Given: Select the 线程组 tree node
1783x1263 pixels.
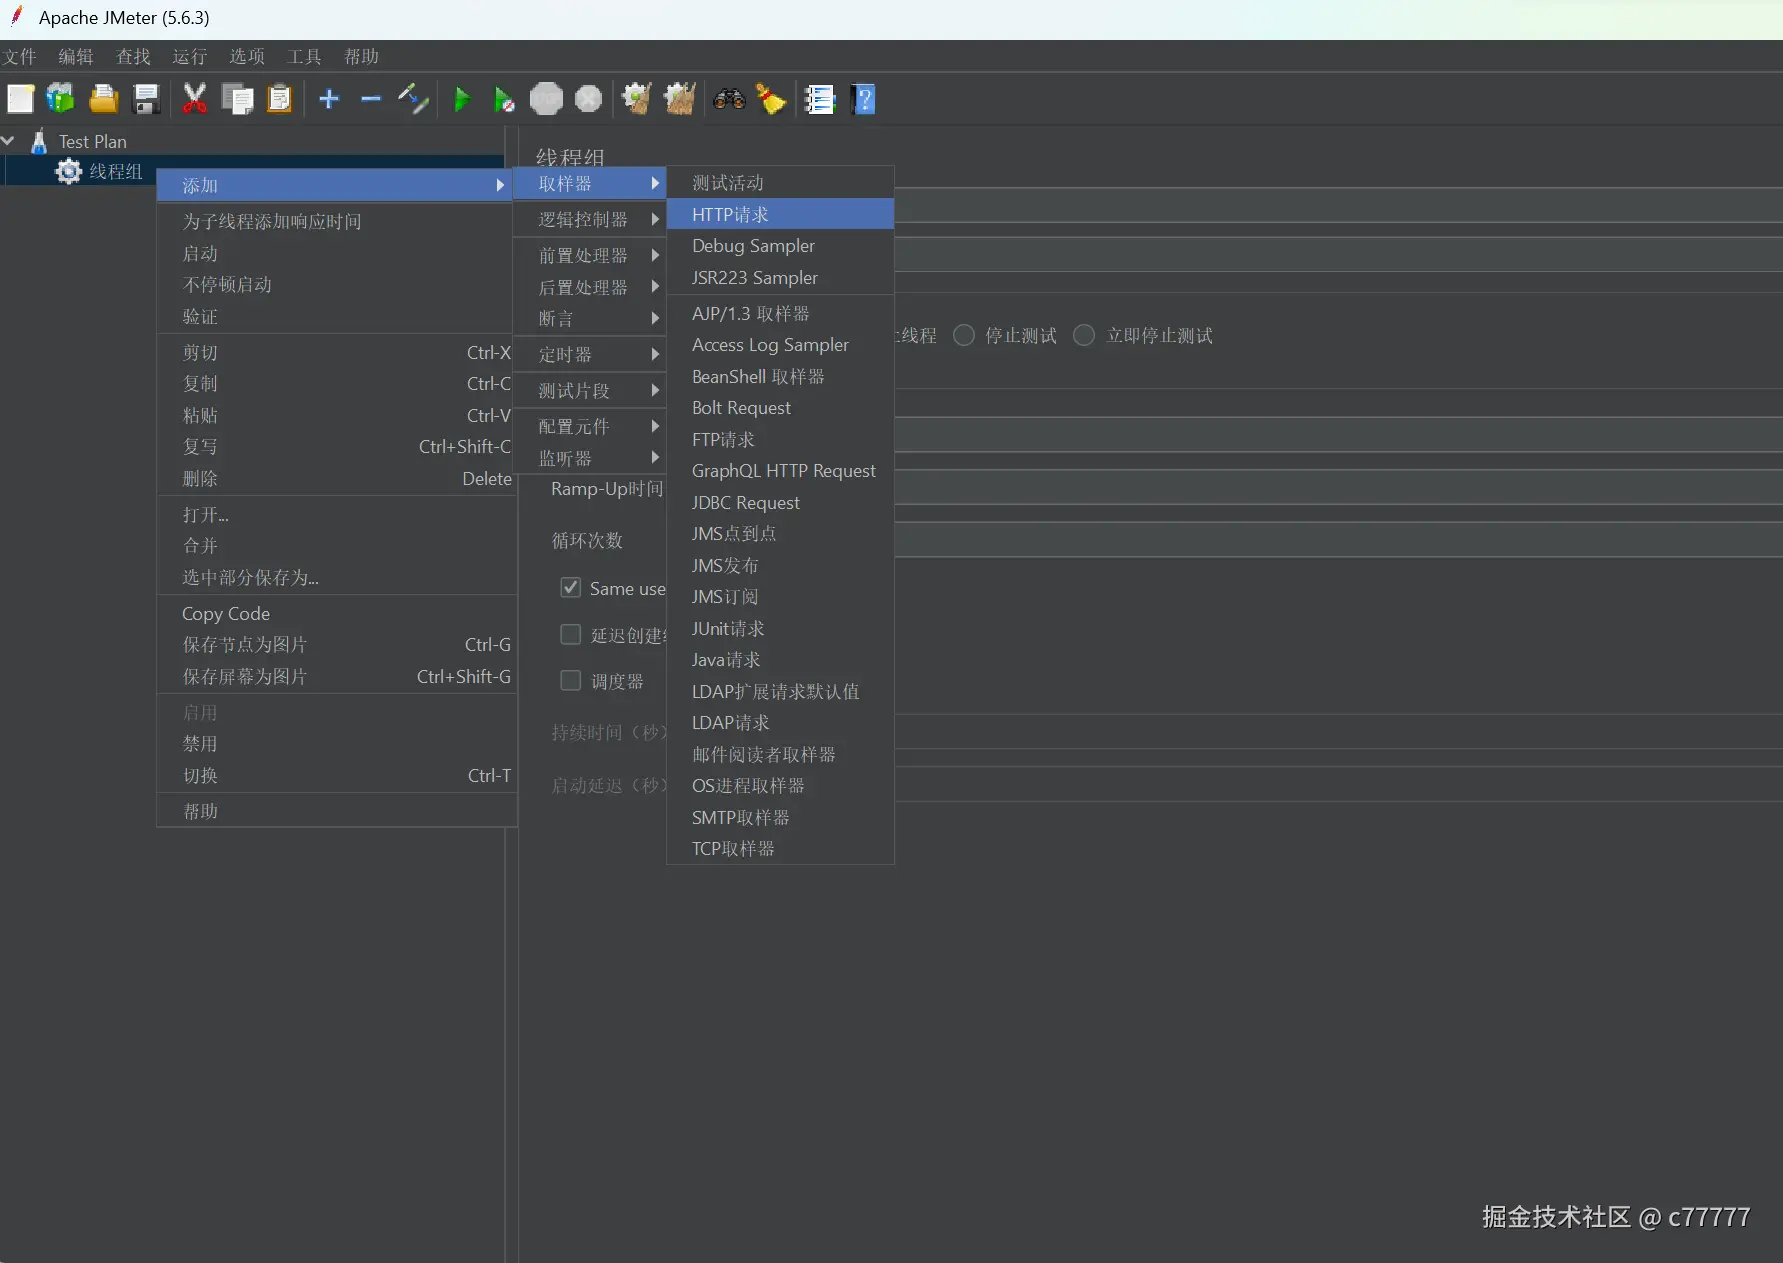Looking at the screenshot, I should pos(116,171).
